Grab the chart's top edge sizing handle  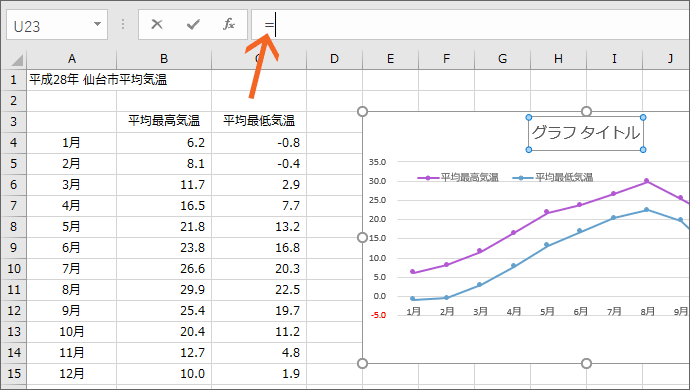[x=586, y=111]
